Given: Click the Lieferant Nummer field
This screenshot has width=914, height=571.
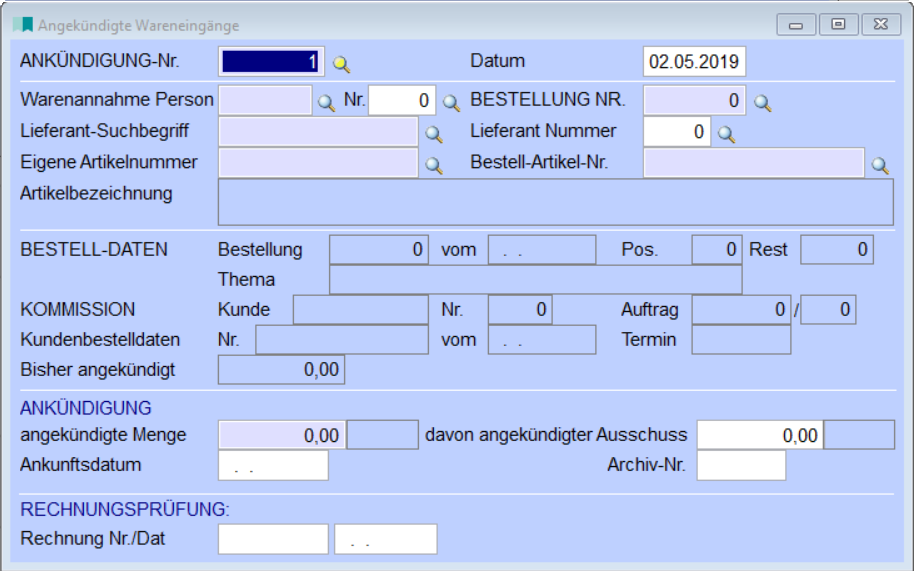Looking at the screenshot, I should tap(677, 132).
